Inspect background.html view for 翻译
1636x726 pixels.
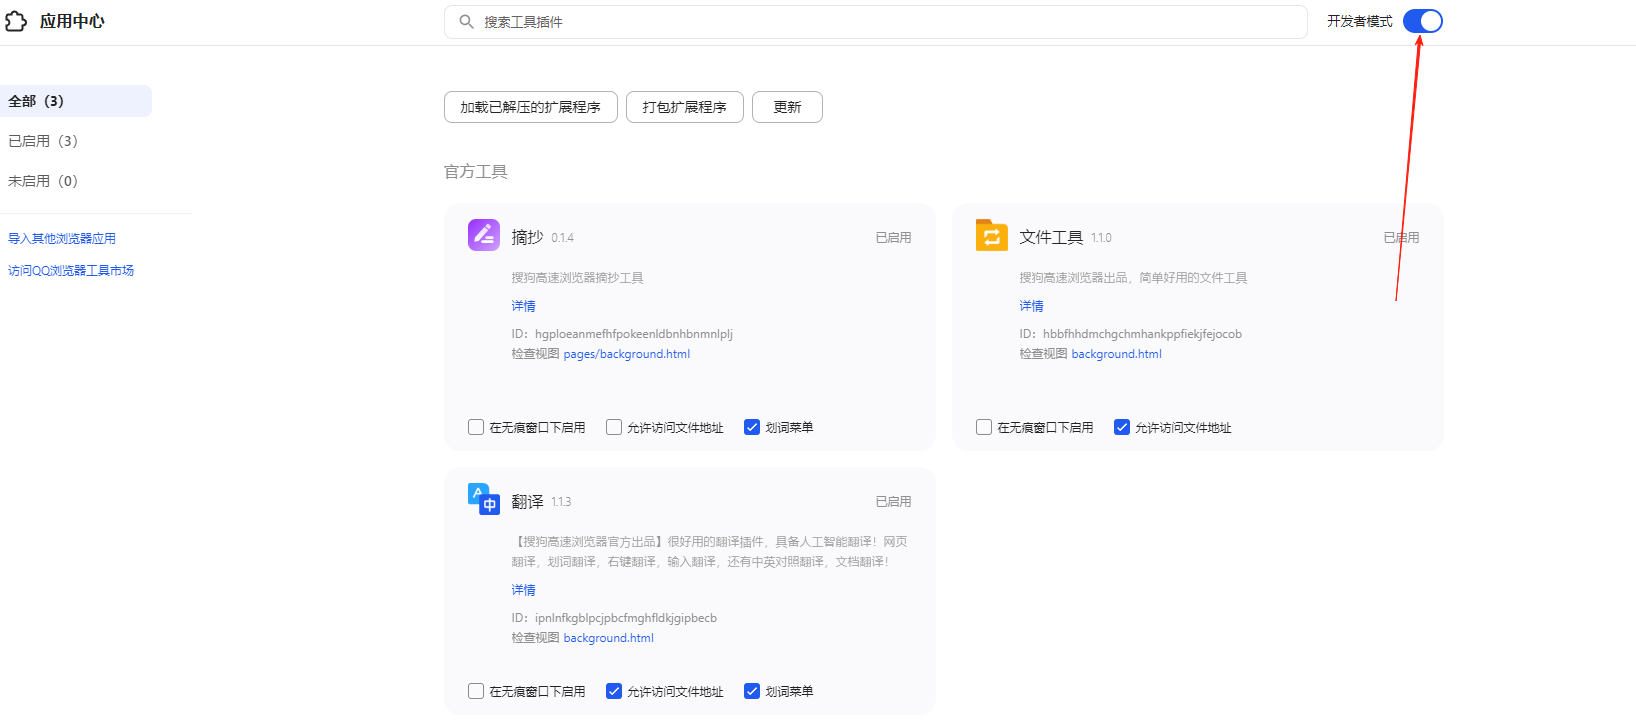(609, 638)
